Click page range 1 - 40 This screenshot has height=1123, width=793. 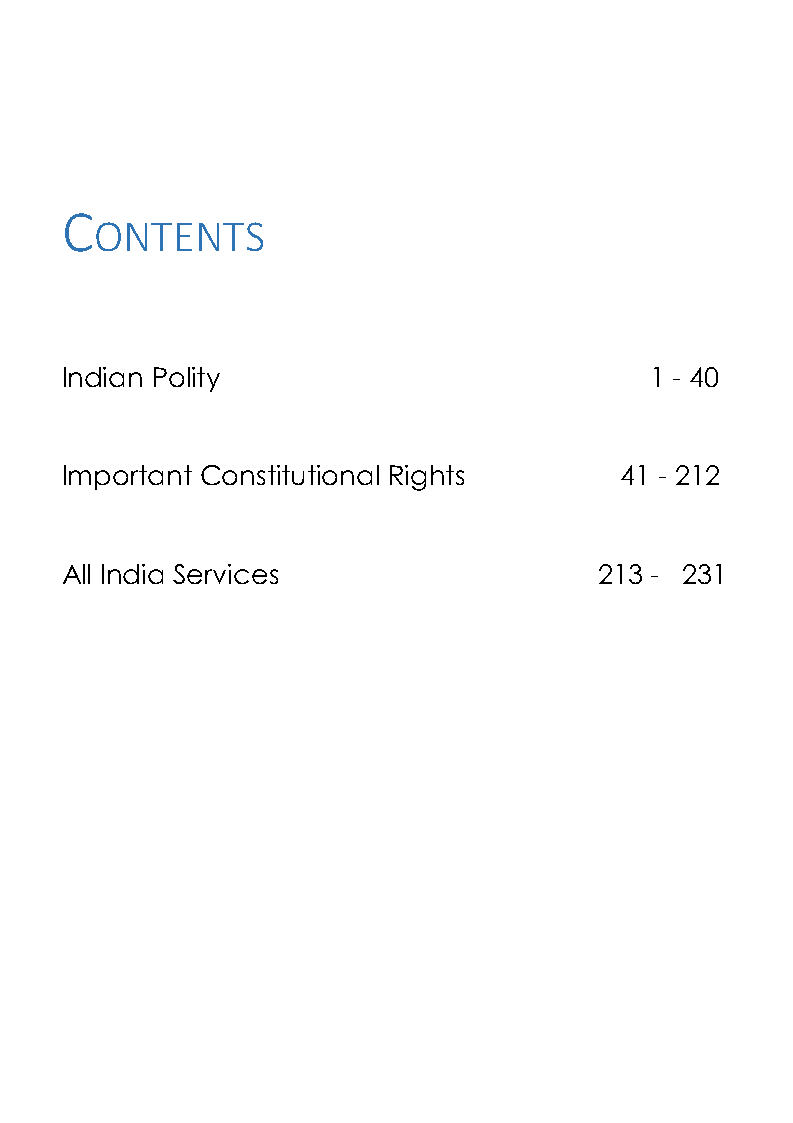pyautogui.click(x=684, y=378)
